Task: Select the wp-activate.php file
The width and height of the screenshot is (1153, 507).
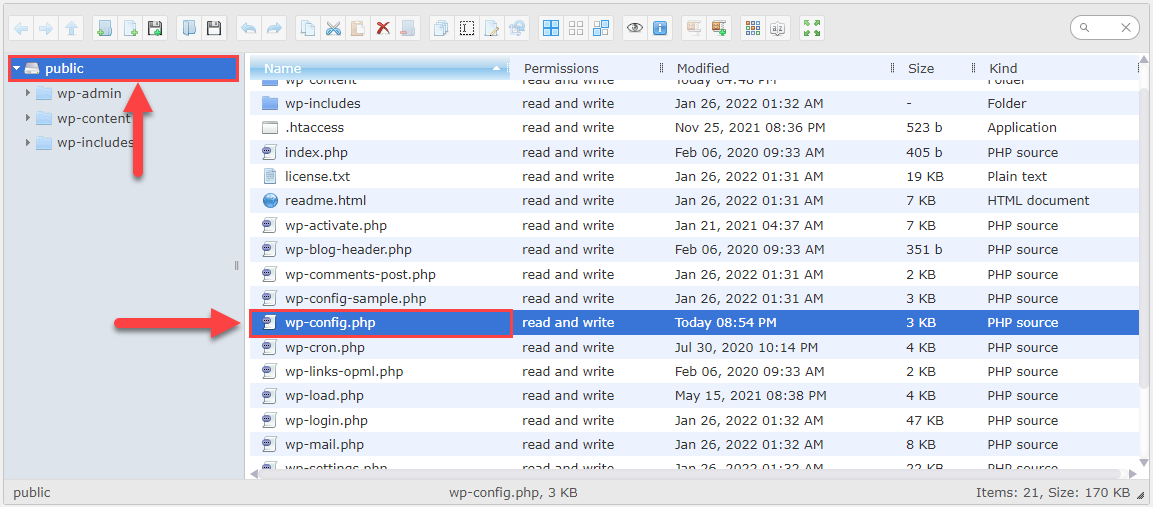Action: click(693, 225)
